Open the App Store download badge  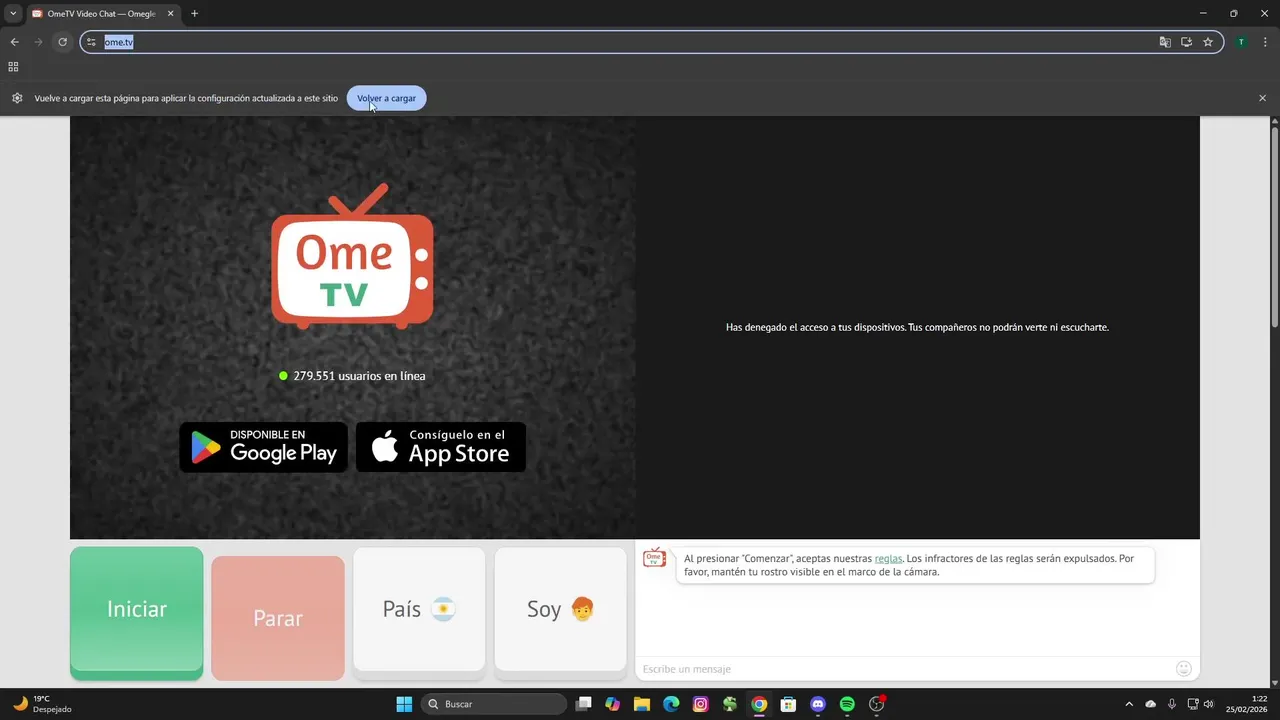(441, 447)
